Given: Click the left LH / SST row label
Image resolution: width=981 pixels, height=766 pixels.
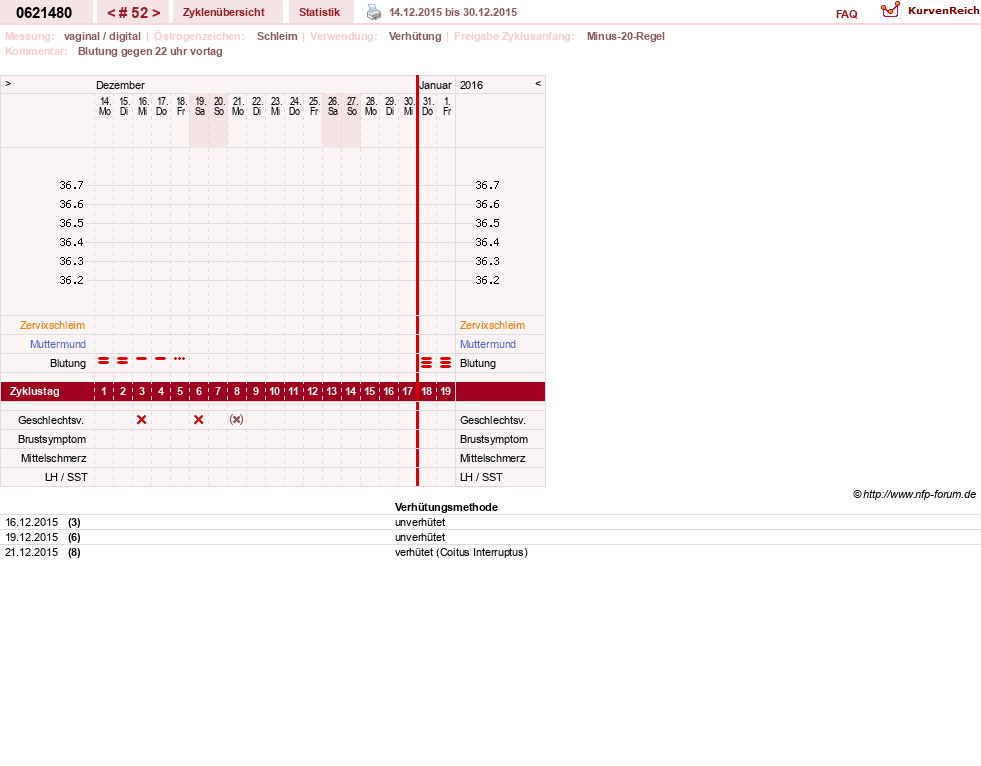Looking at the screenshot, I should 66,477.
